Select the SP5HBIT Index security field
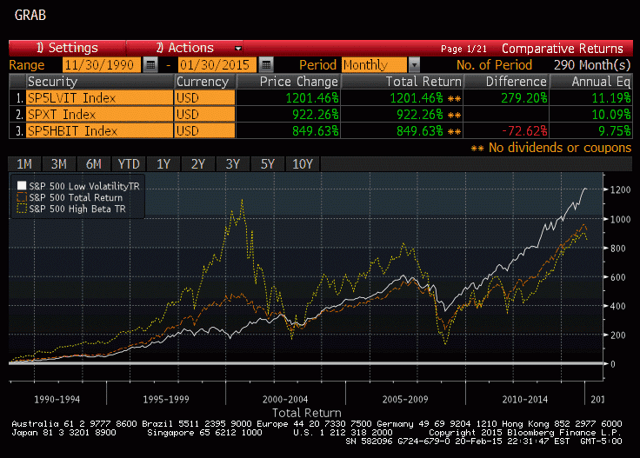640x458 pixels. (x=100, y=131)
